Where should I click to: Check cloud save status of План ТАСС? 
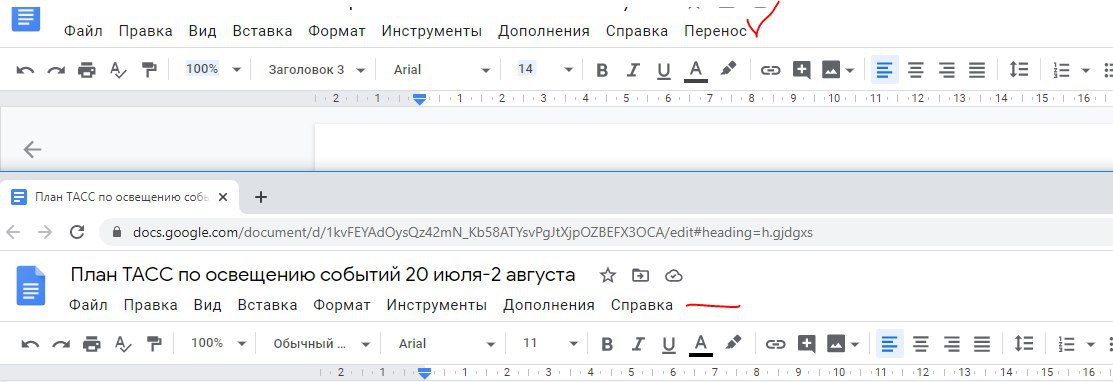pos(673,275)
